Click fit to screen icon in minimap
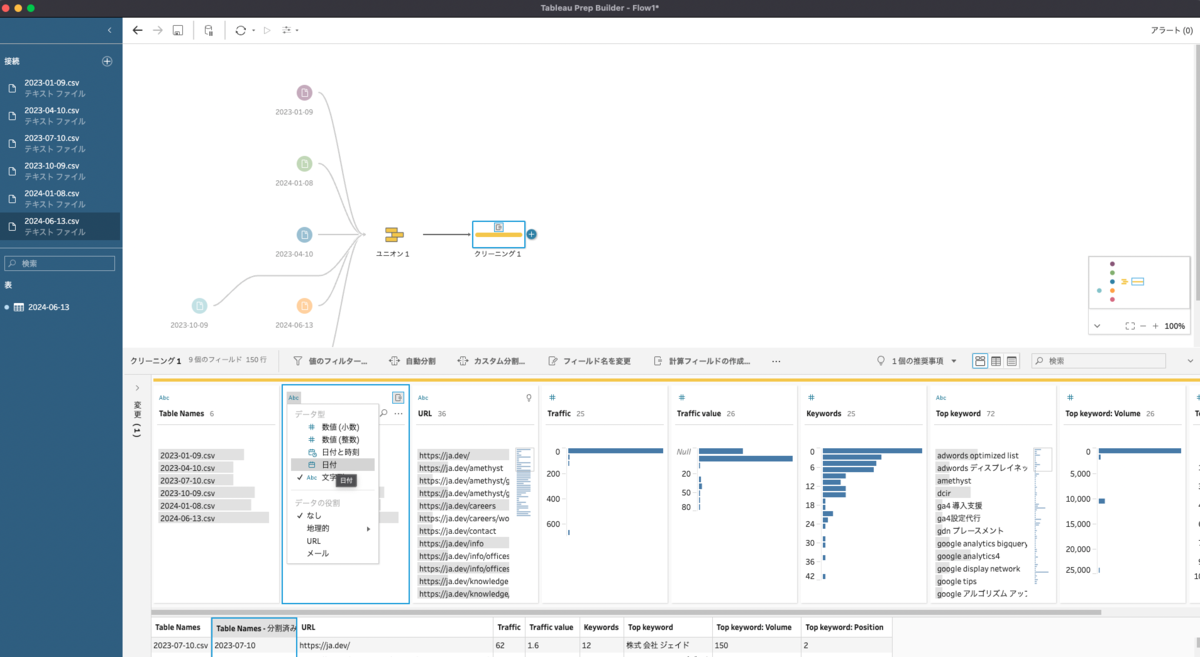 click(x=1129, y=326)
